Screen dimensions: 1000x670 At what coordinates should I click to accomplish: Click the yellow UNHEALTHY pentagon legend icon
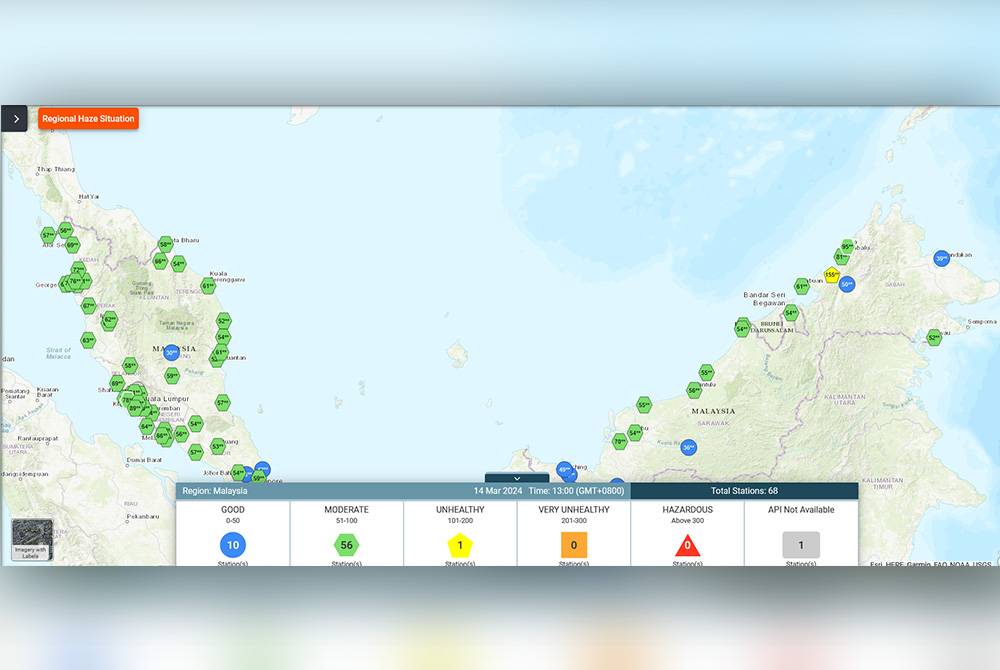pyautogui.click(x=459, y=545)
